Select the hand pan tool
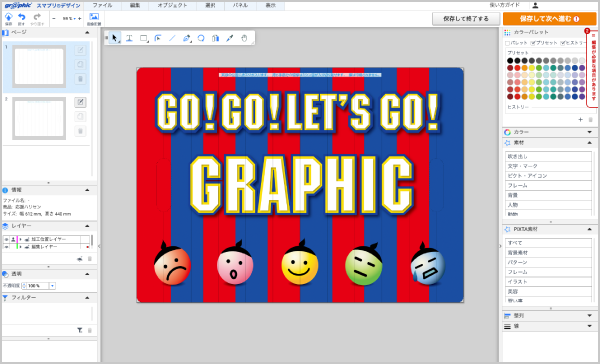600x364 pixels. coord(244,38)
